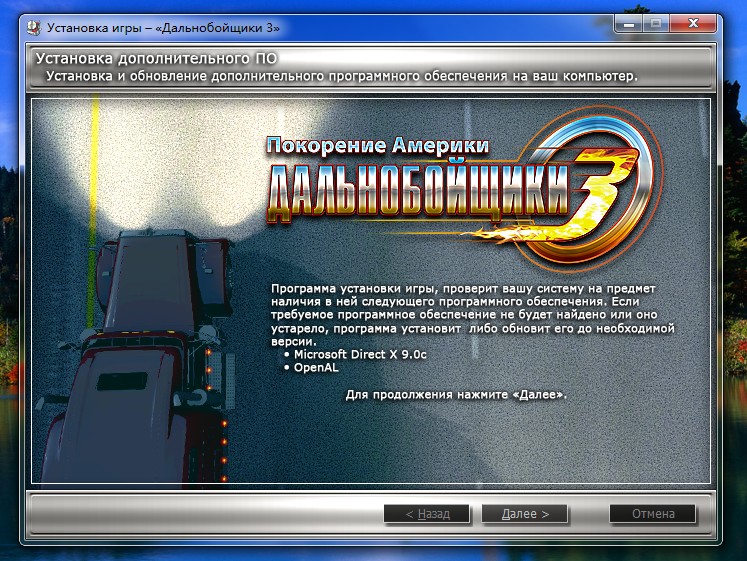Click the «OpenAL» list item
Screen dimensions: 747x561
coord(316,368)
